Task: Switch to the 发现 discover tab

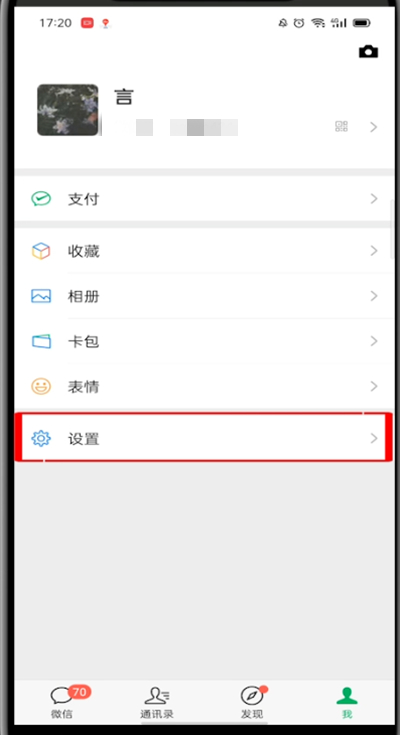Action: pyautogui.click(x=252, y=702)
